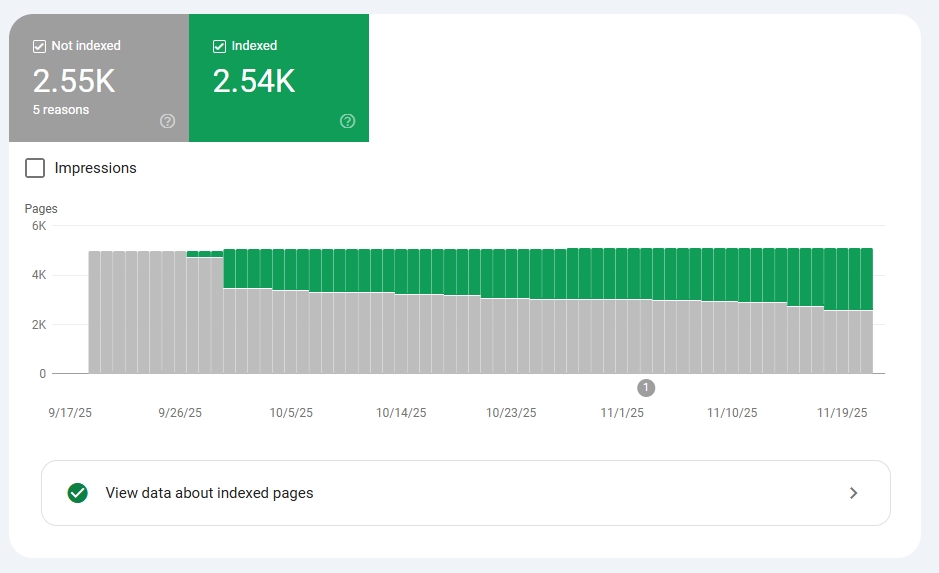This screenshot has height=573, width=939.
Task: Click the 11/19/25 date axis label
Action: pos(842,413)
